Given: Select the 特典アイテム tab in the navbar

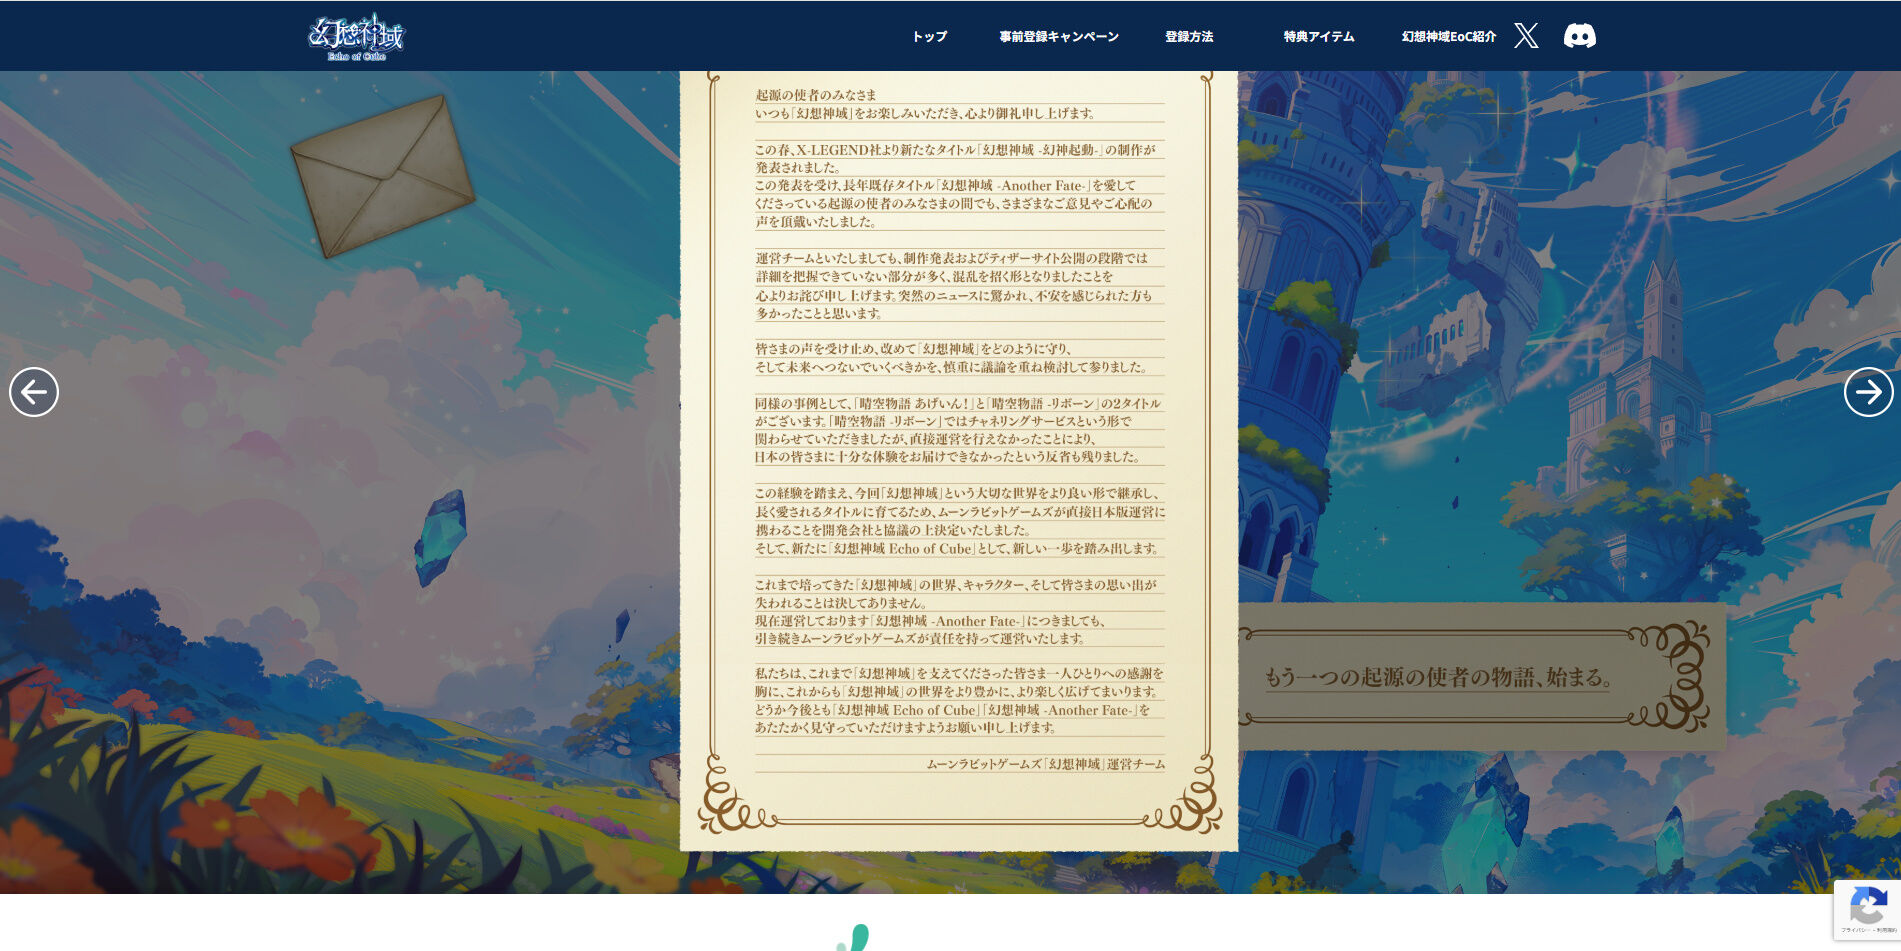Looking at the screenshot, I should click(x=1317, y=36).
